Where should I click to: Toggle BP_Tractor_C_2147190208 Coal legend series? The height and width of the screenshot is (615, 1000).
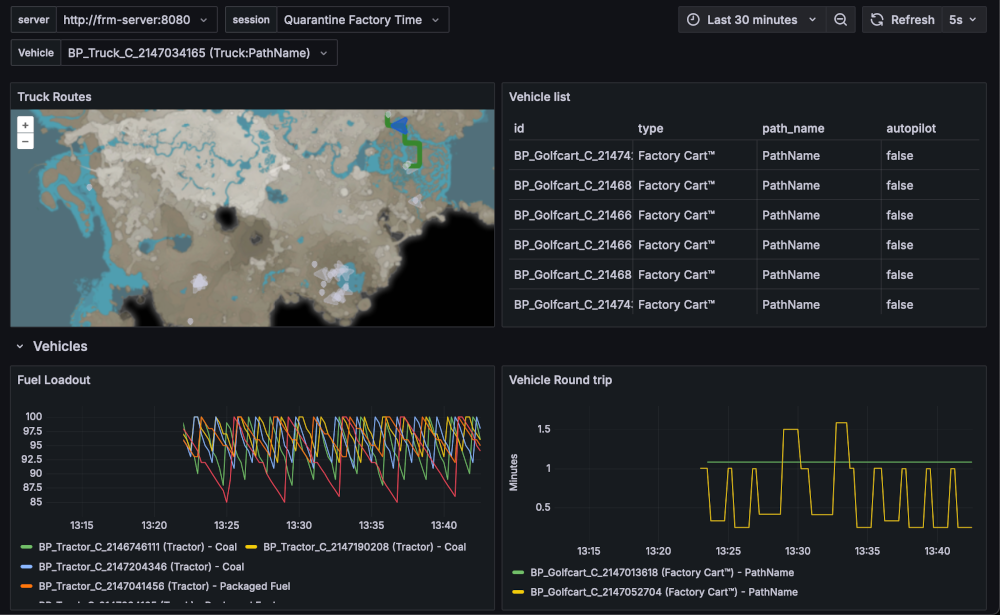tap(364, 547)
